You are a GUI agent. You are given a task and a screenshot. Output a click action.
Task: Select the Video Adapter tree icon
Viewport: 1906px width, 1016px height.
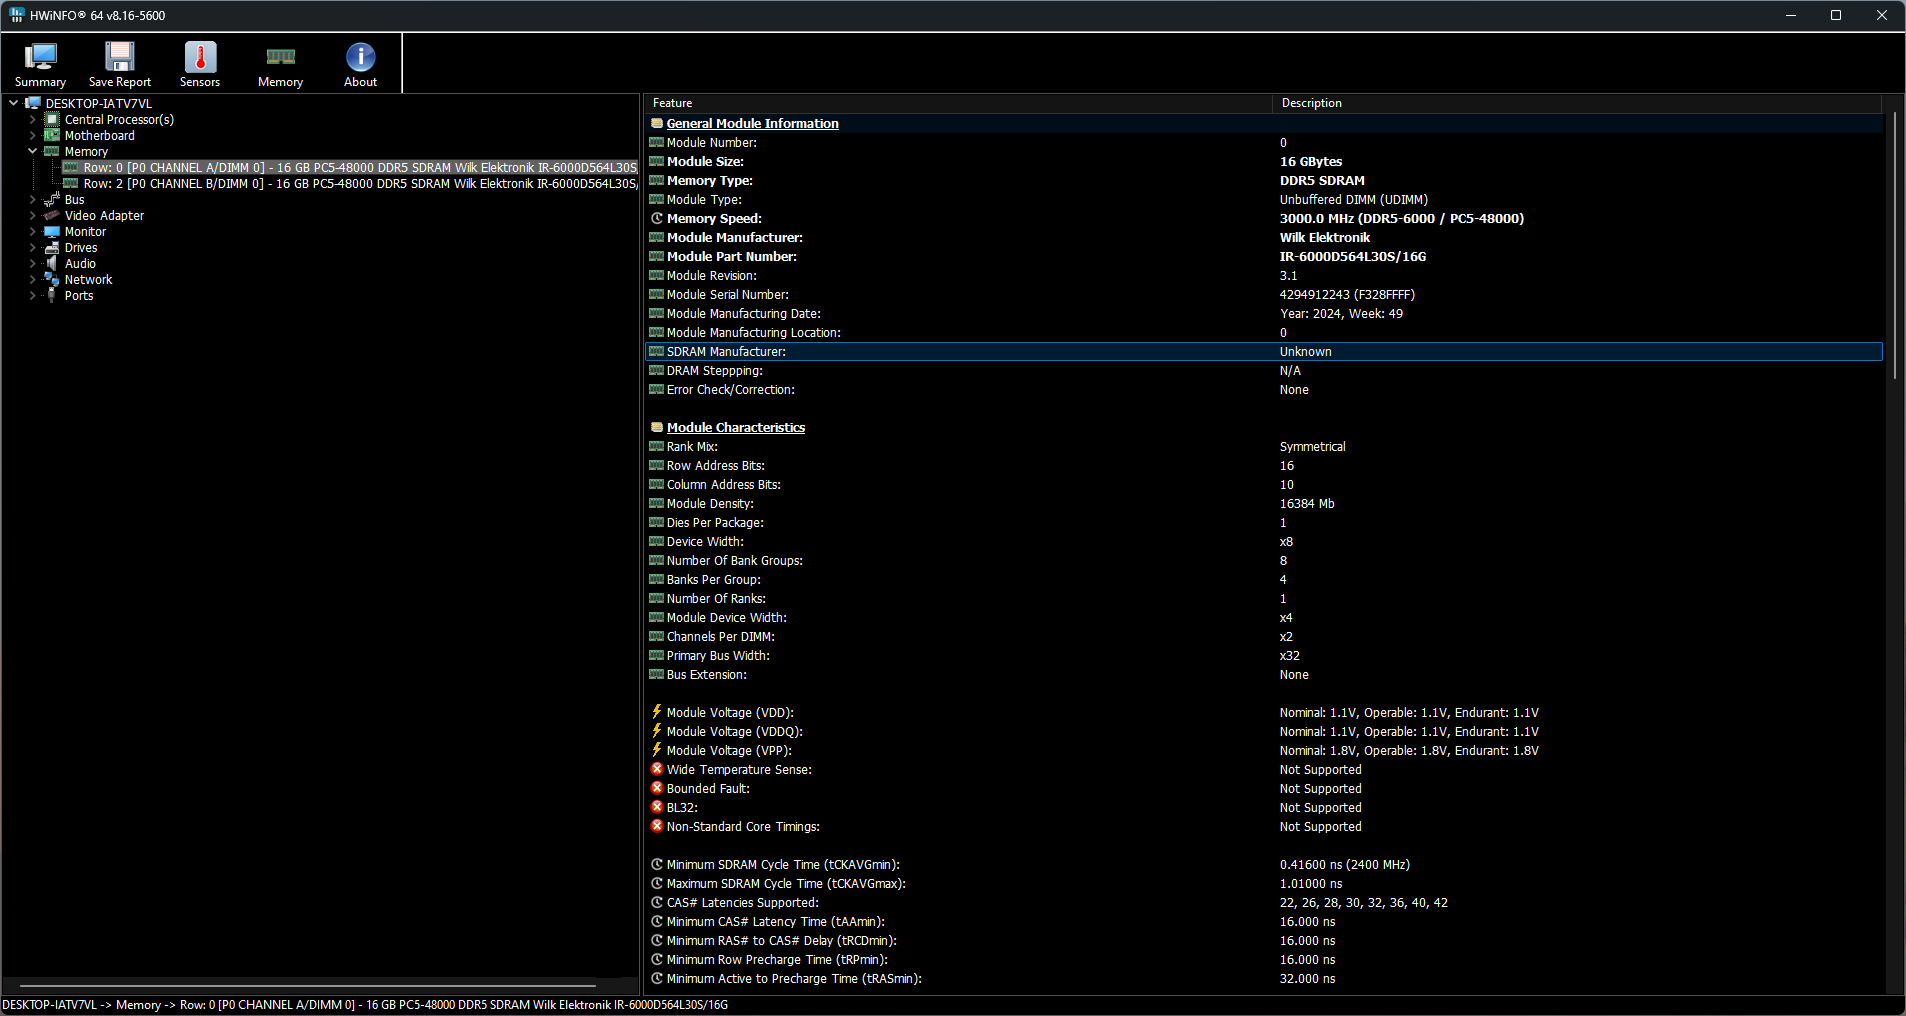[x=52, y=216]
